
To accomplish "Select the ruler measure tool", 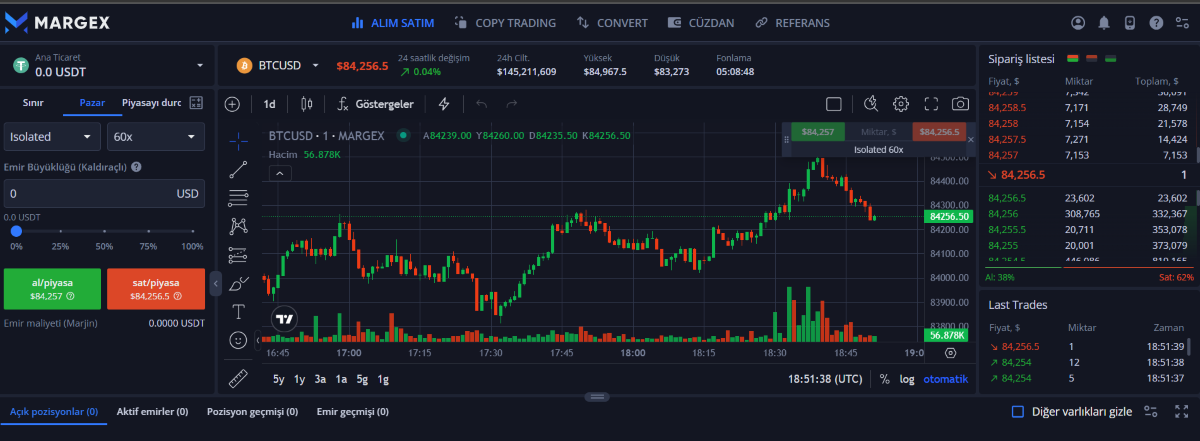I will pyautogui.click(x=238, y=378).
